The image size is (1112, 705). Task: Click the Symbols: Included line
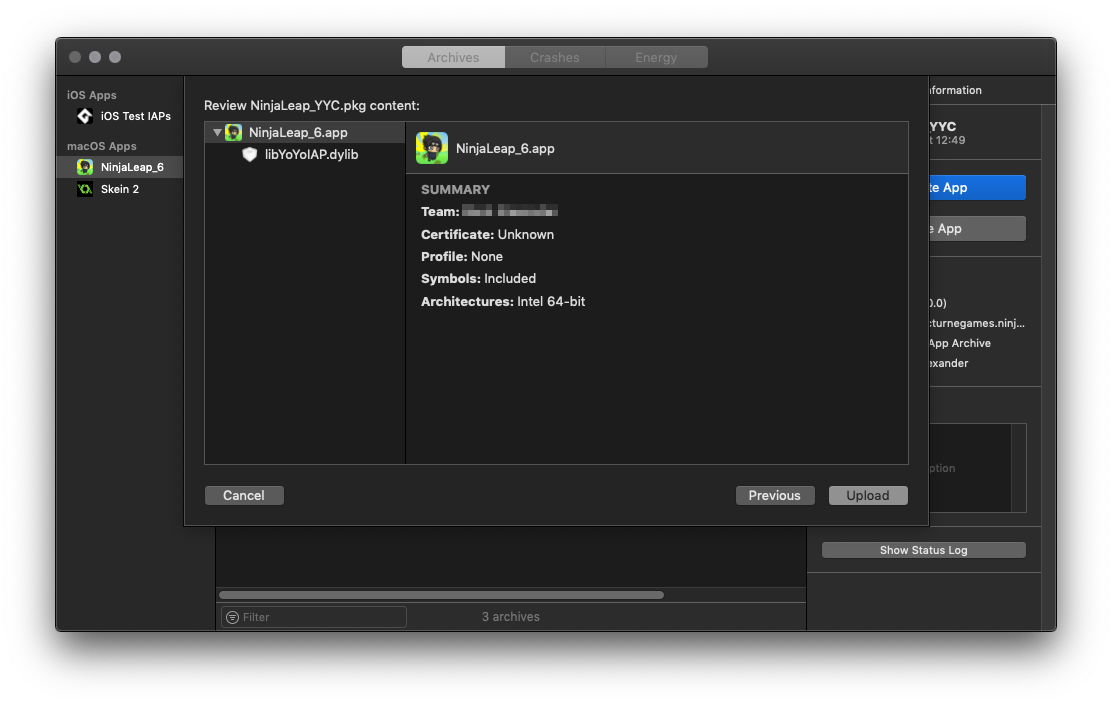[x=478, y=278]
